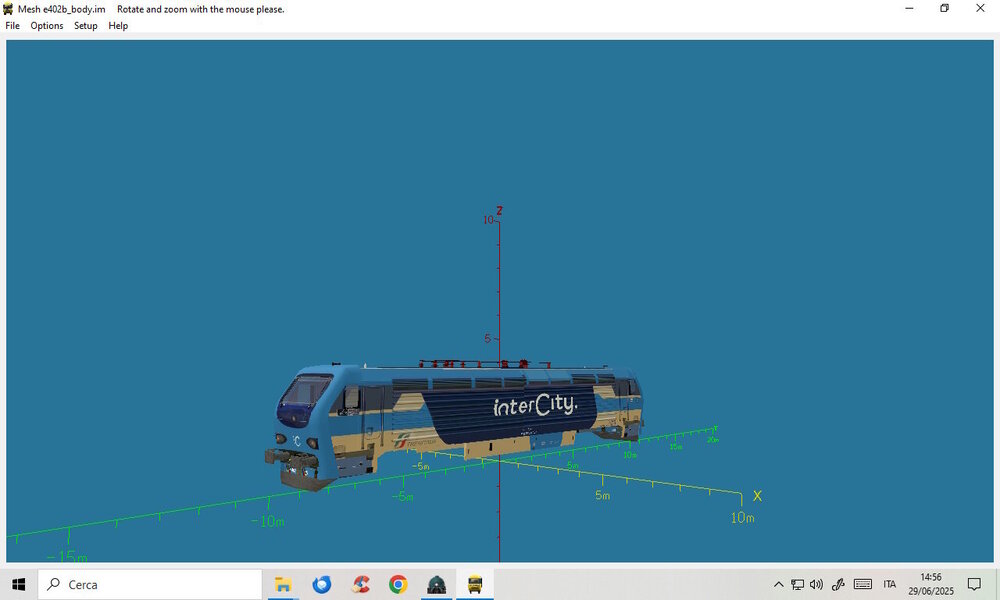Change the ITA input language

[x=890, y=584]
